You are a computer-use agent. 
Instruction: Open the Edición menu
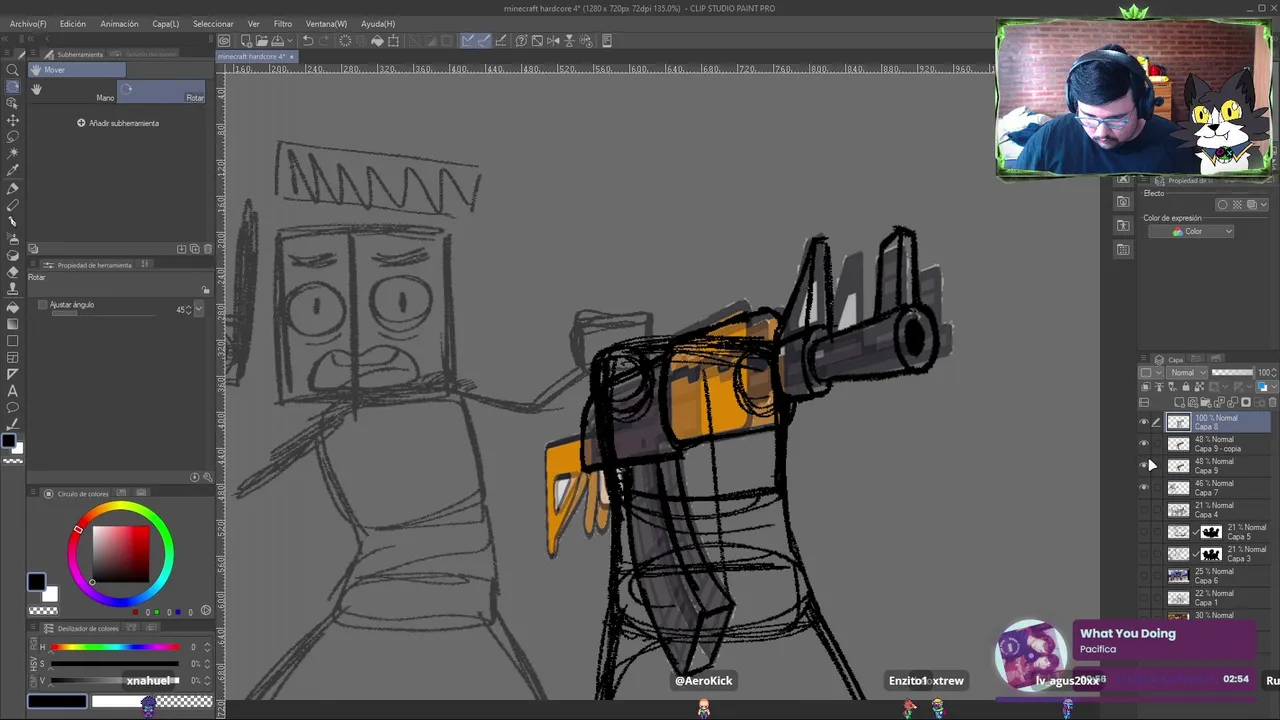point(72,23)
